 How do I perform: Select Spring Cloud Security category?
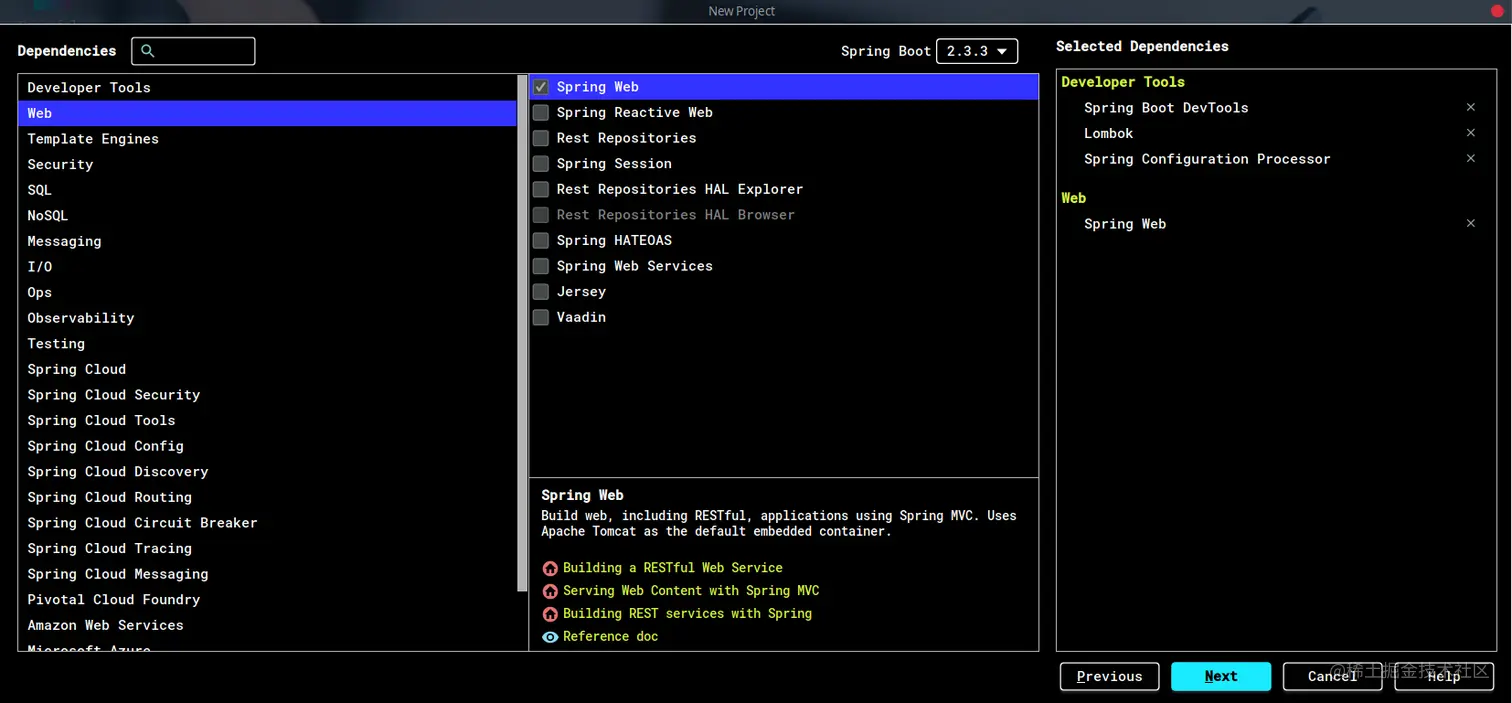[268, 395]
